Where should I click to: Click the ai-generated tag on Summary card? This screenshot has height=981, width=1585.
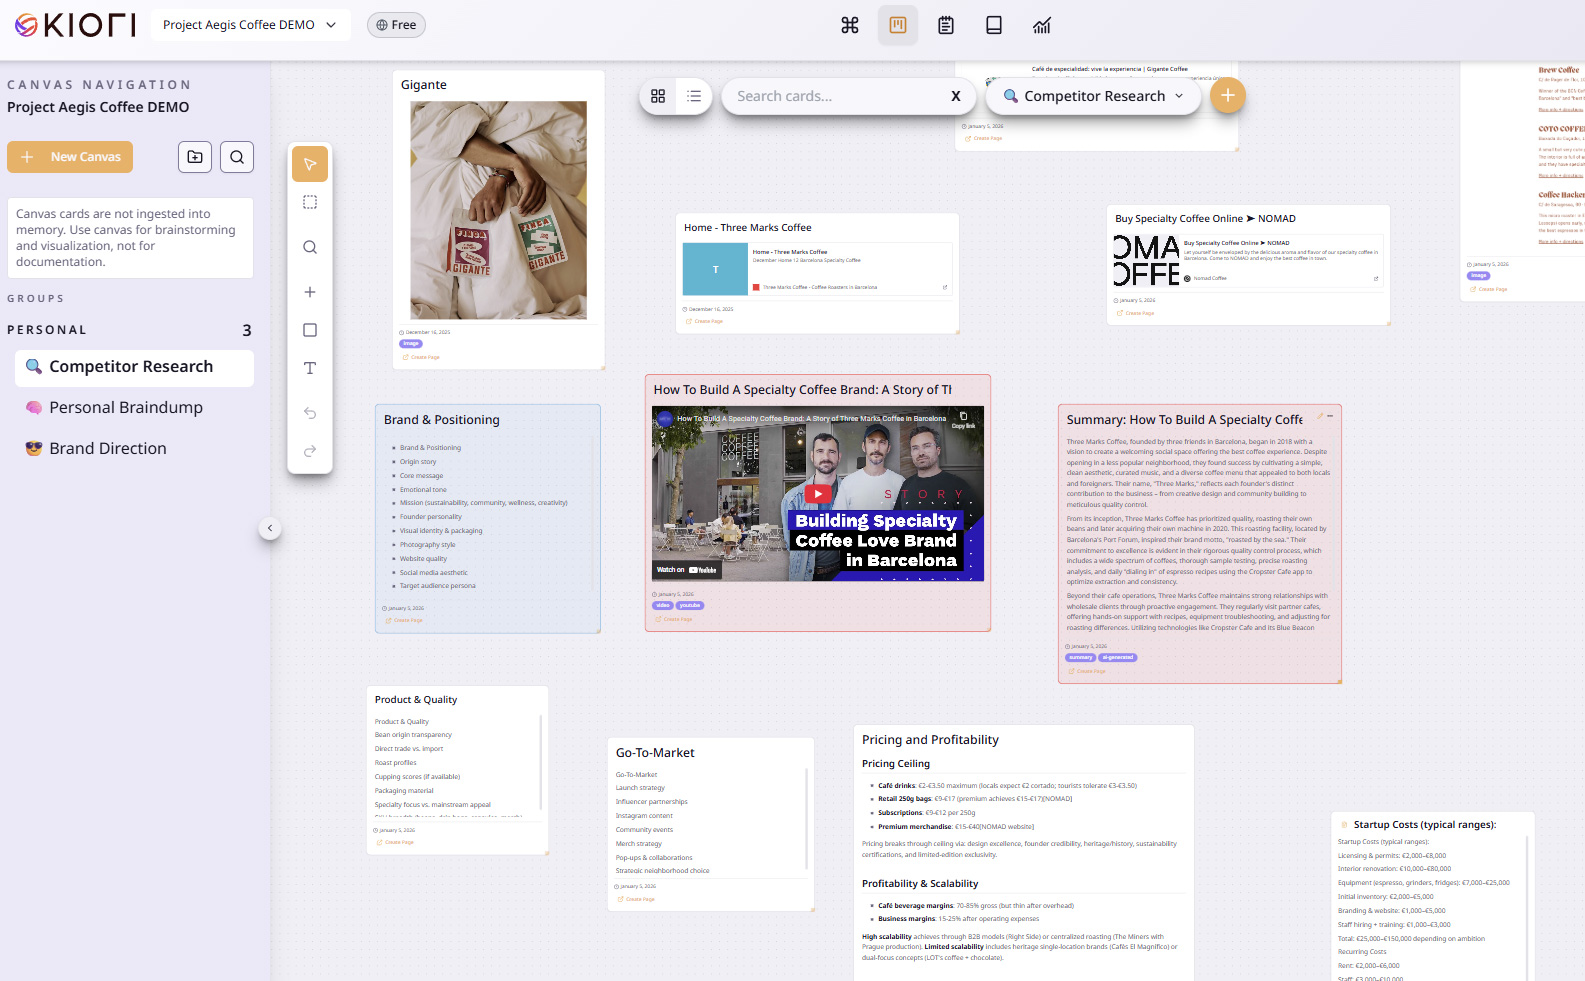[1118, 658]
